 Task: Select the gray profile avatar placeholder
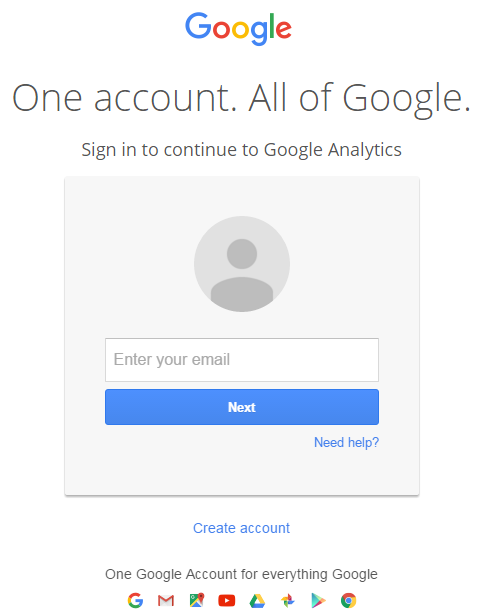[242, 264]
